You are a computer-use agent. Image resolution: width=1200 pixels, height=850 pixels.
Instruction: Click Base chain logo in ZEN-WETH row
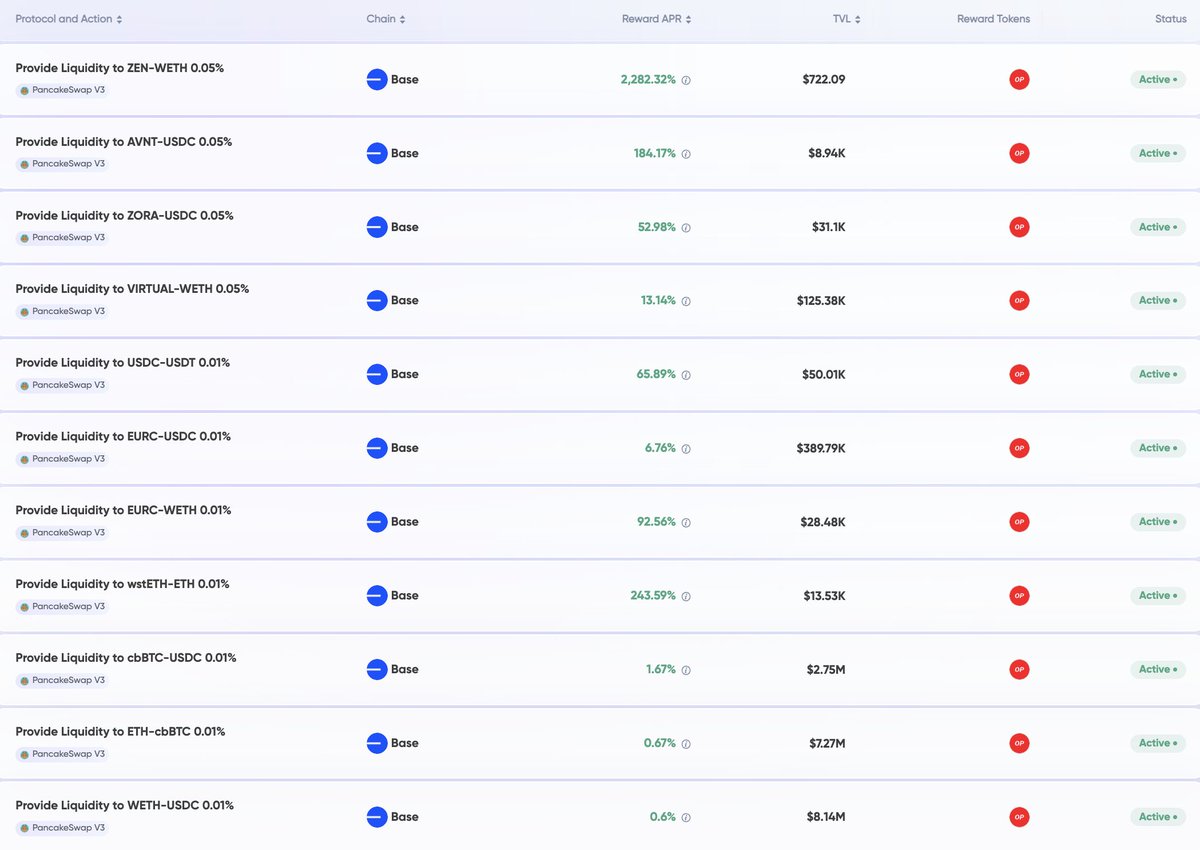tap(377, 79)
